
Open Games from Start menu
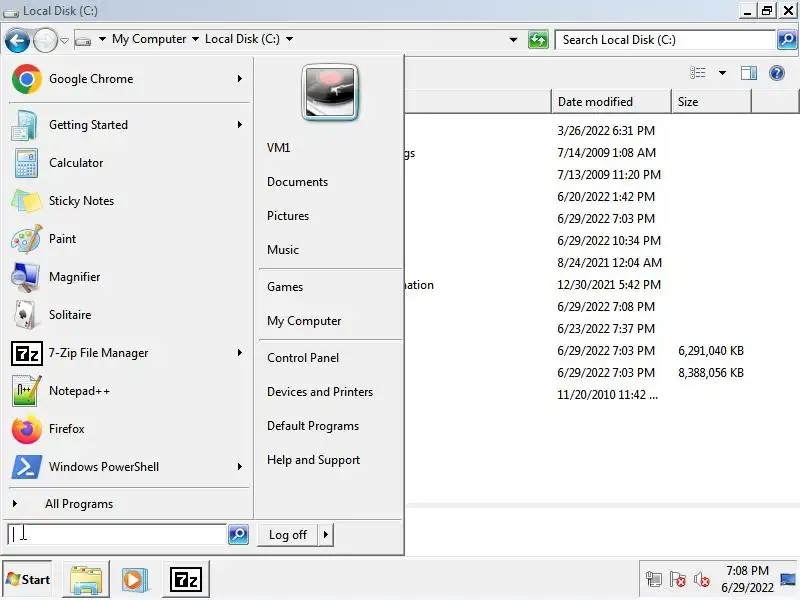click(285, 287)
